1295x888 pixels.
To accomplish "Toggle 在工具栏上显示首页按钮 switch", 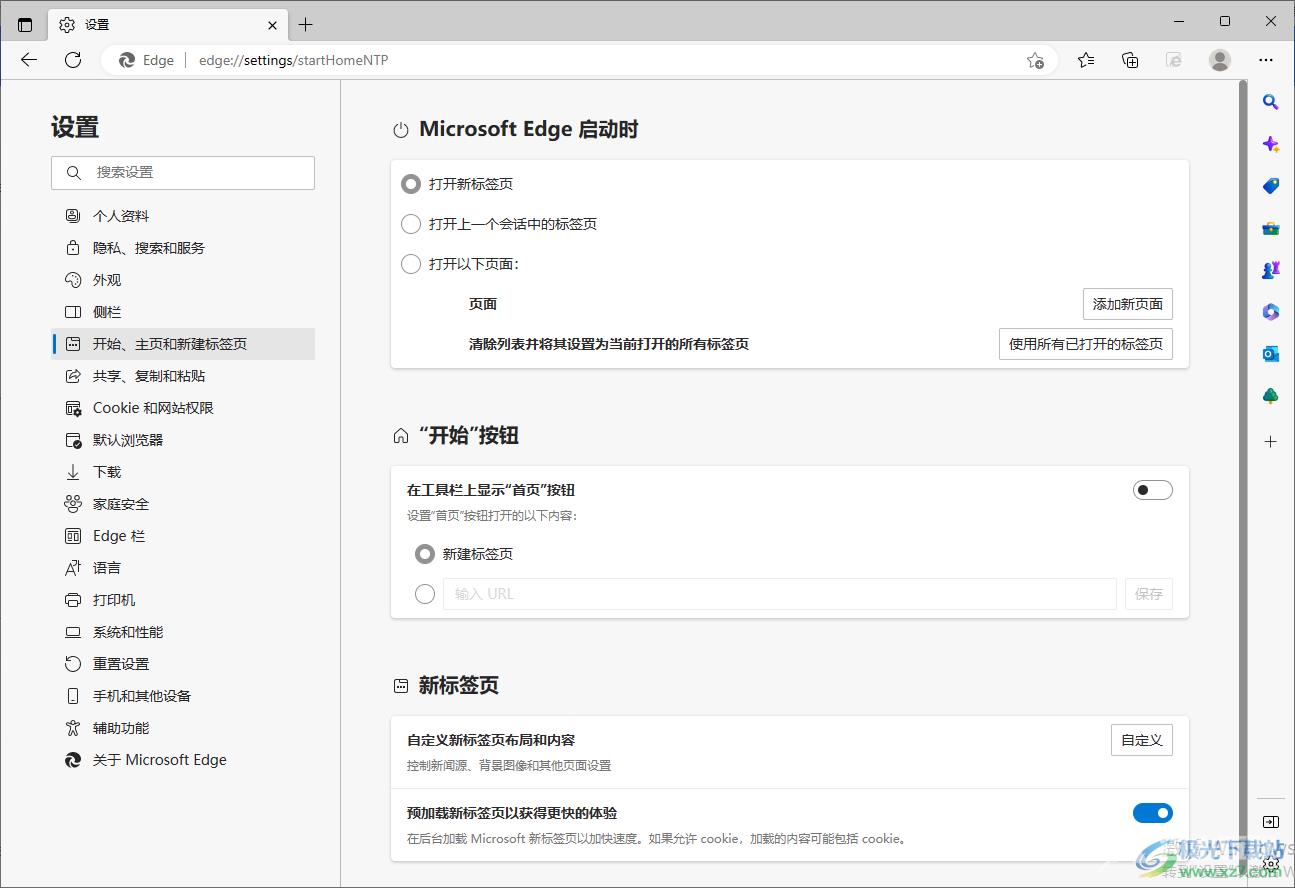I will [1152, 490].
